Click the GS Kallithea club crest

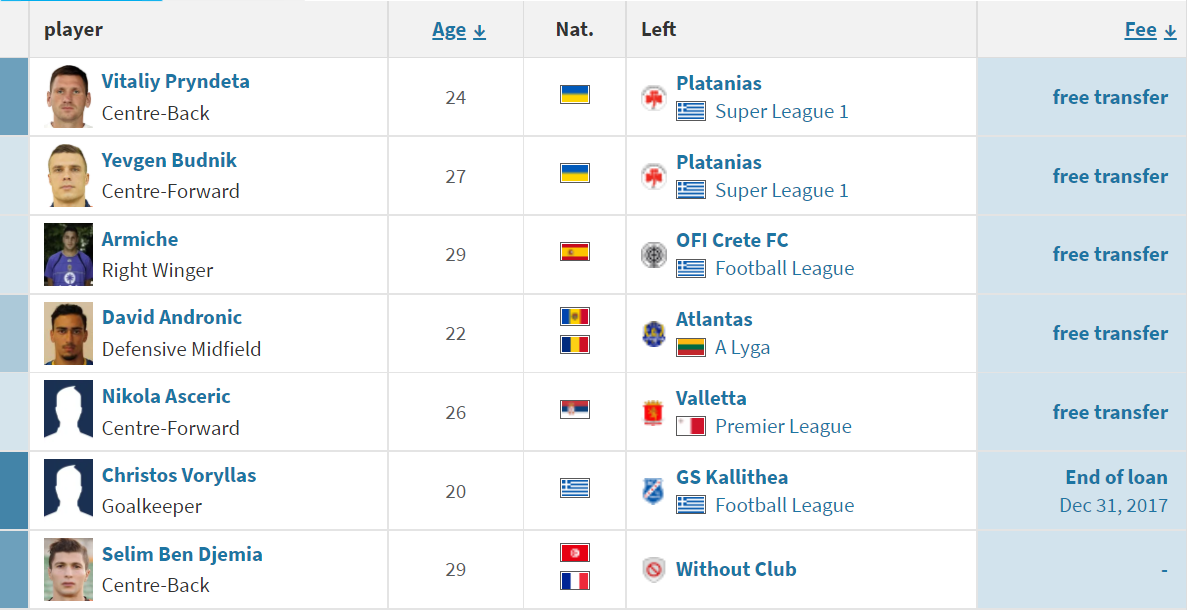pos(653,492)
